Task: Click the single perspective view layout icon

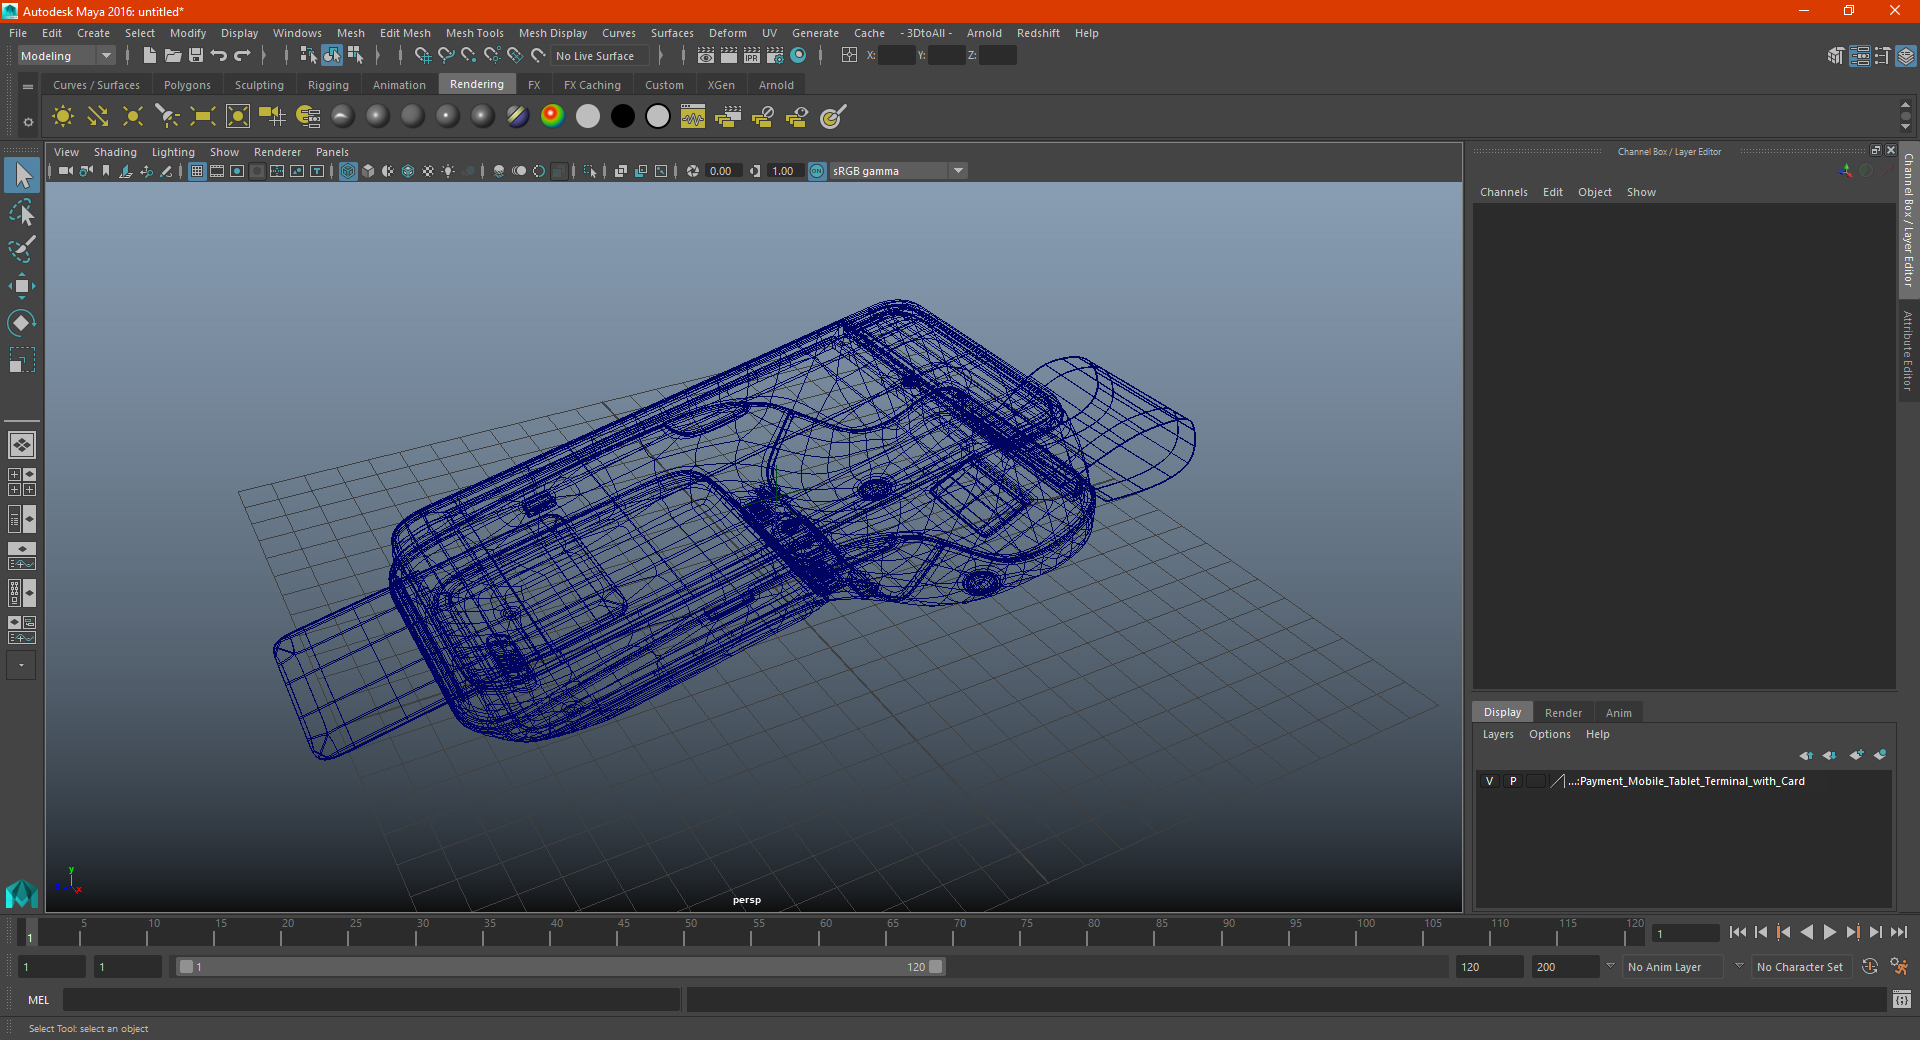Action: pos(21,445)
